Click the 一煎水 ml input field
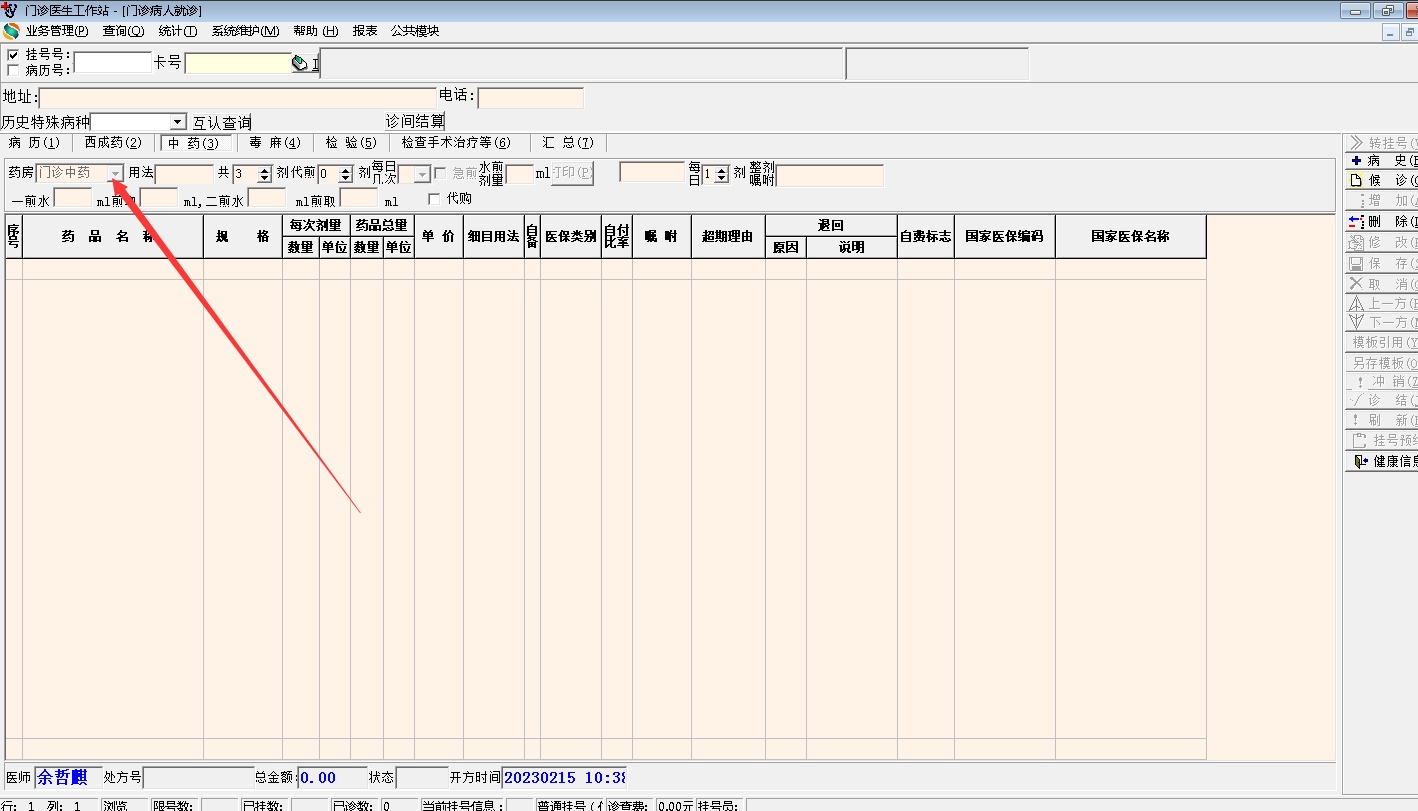The image size is (1418, 811). click(x=73, y=199)
